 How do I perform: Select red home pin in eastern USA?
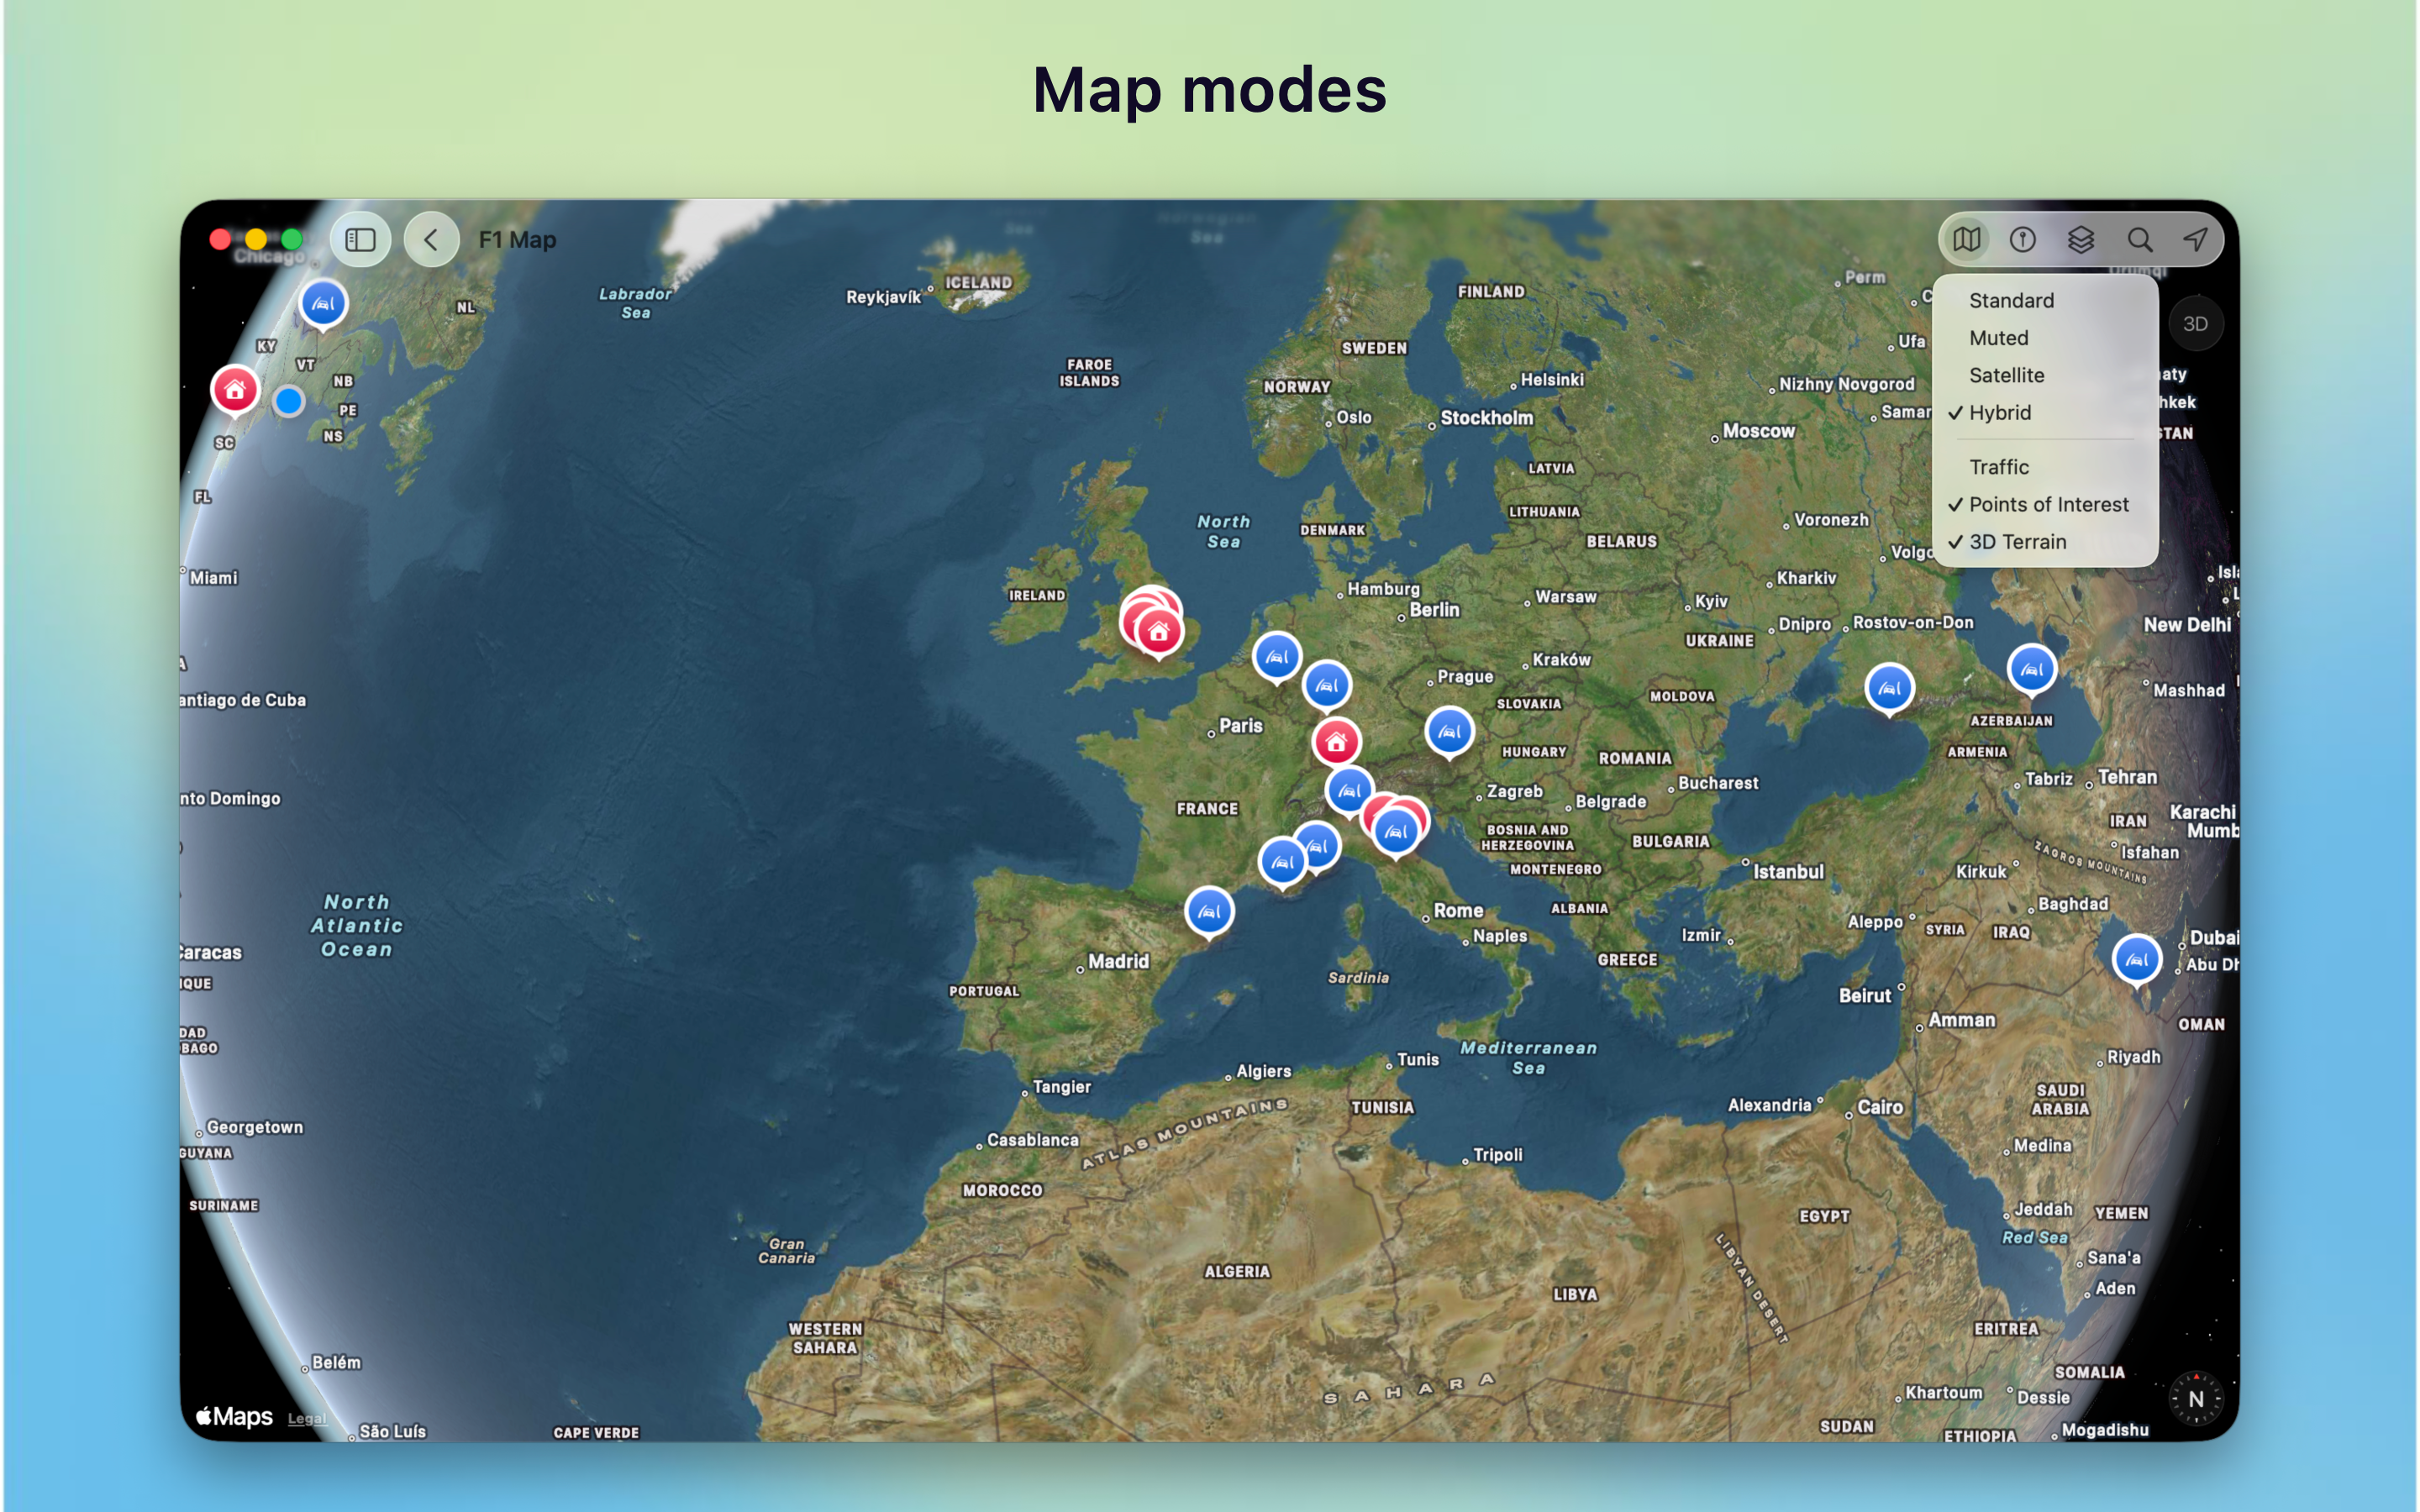click(235, 390)
